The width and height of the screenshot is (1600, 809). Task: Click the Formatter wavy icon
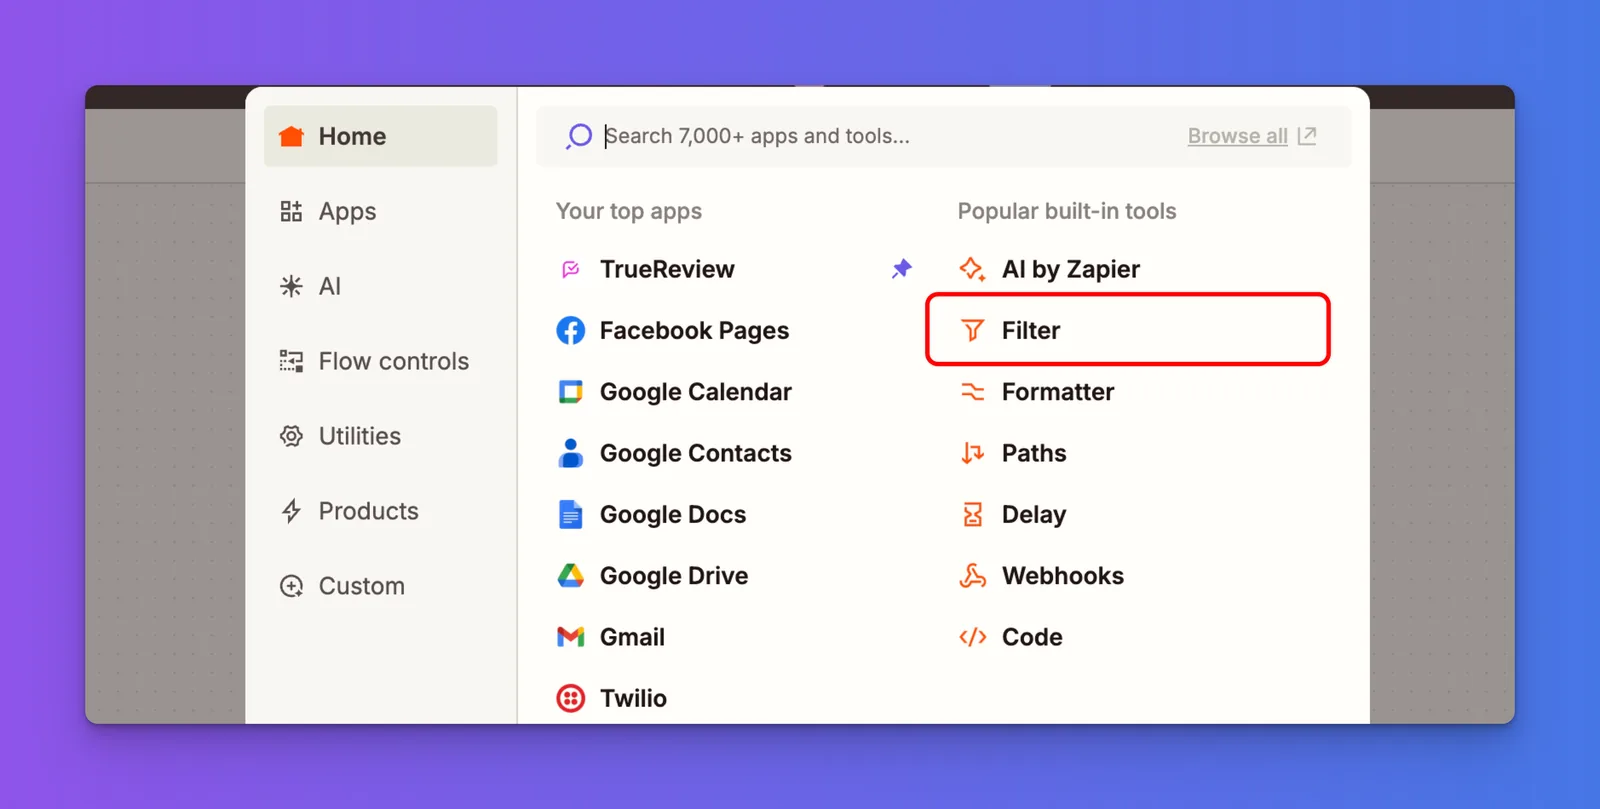[972, 392]
